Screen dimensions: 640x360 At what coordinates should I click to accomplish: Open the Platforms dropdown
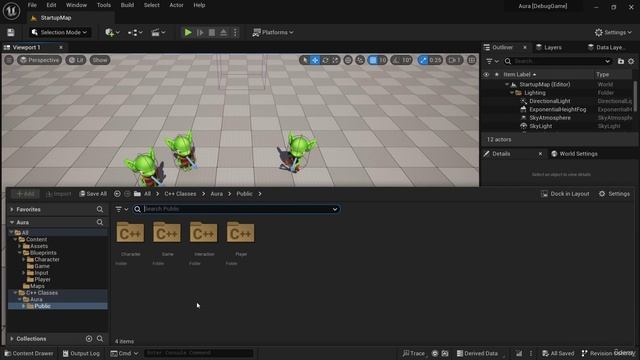pos(273,32)
